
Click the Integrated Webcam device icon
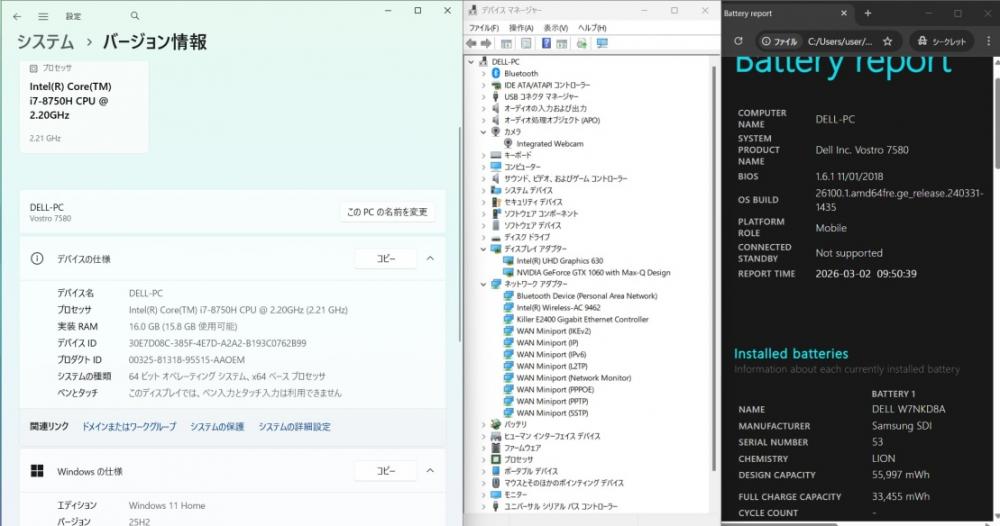coord(508,143)
